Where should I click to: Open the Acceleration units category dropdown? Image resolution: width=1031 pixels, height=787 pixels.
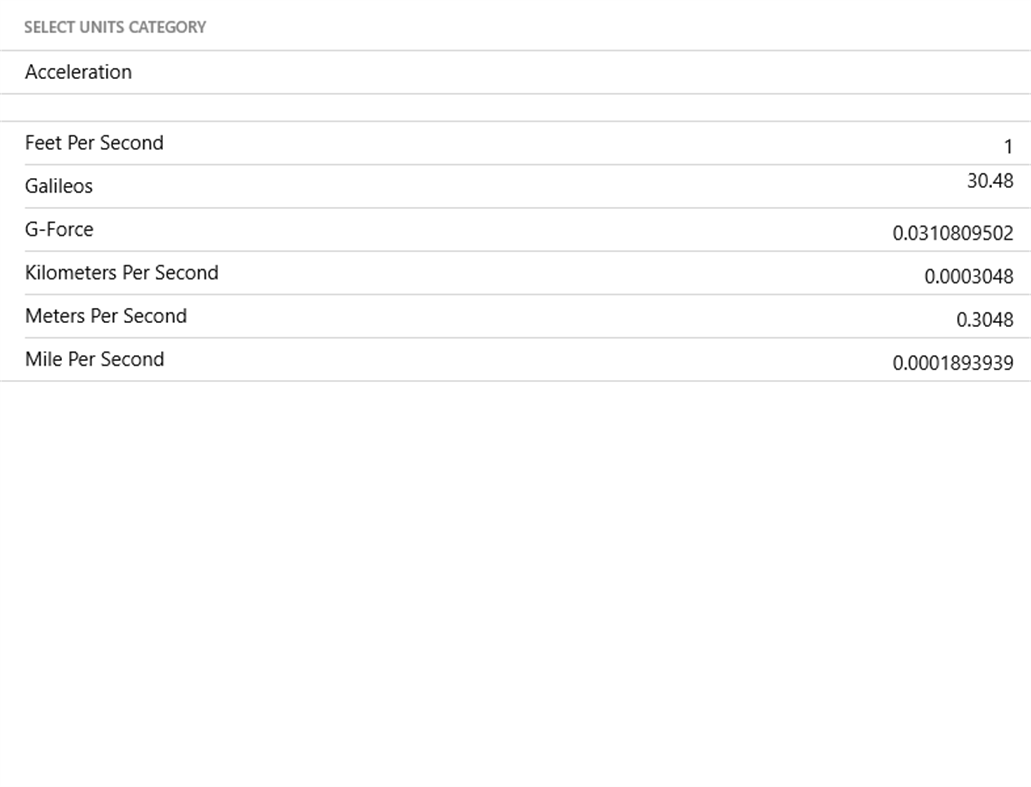point(515,71)
